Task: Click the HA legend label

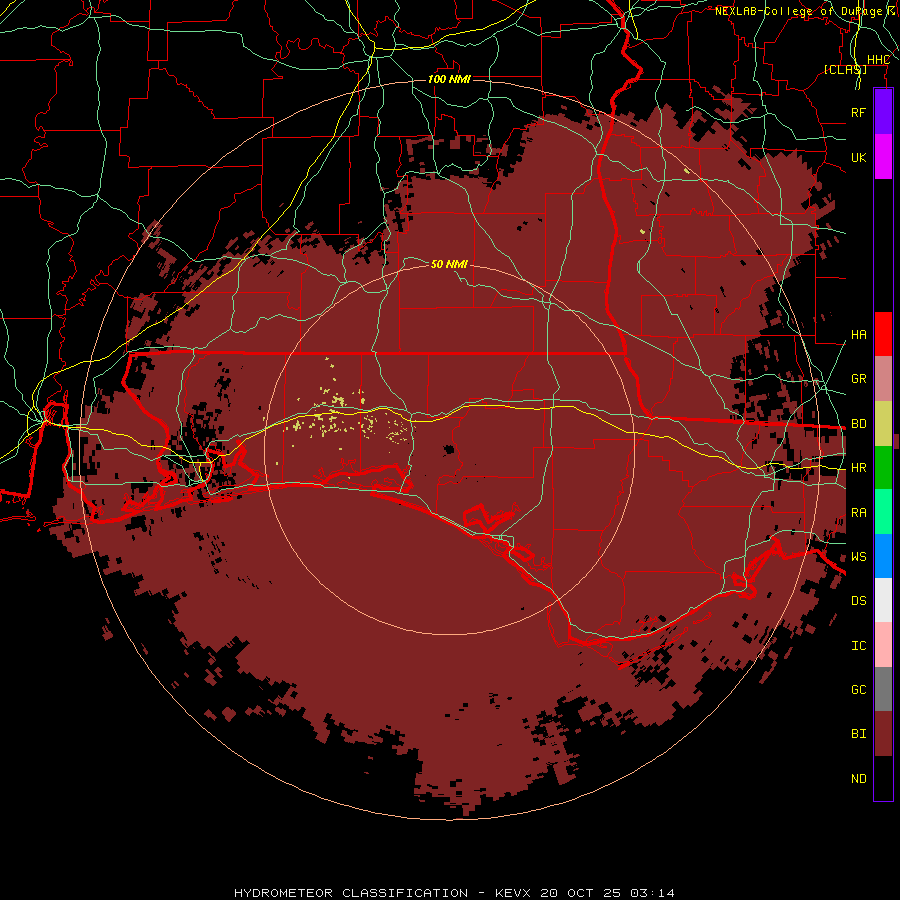Action: 858,334
